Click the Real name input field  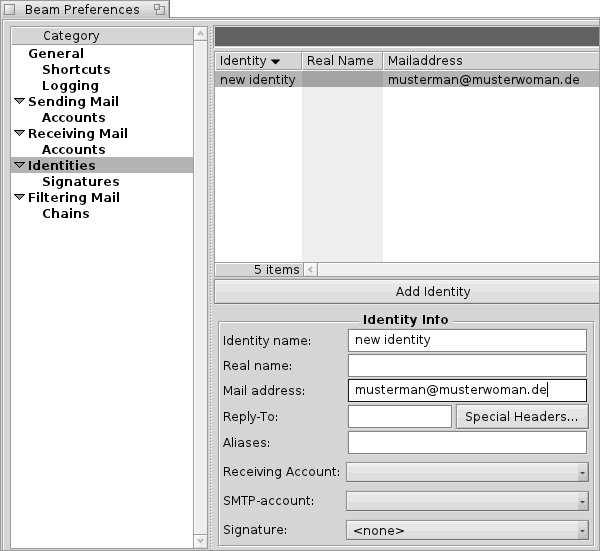[x=467, y=365]
